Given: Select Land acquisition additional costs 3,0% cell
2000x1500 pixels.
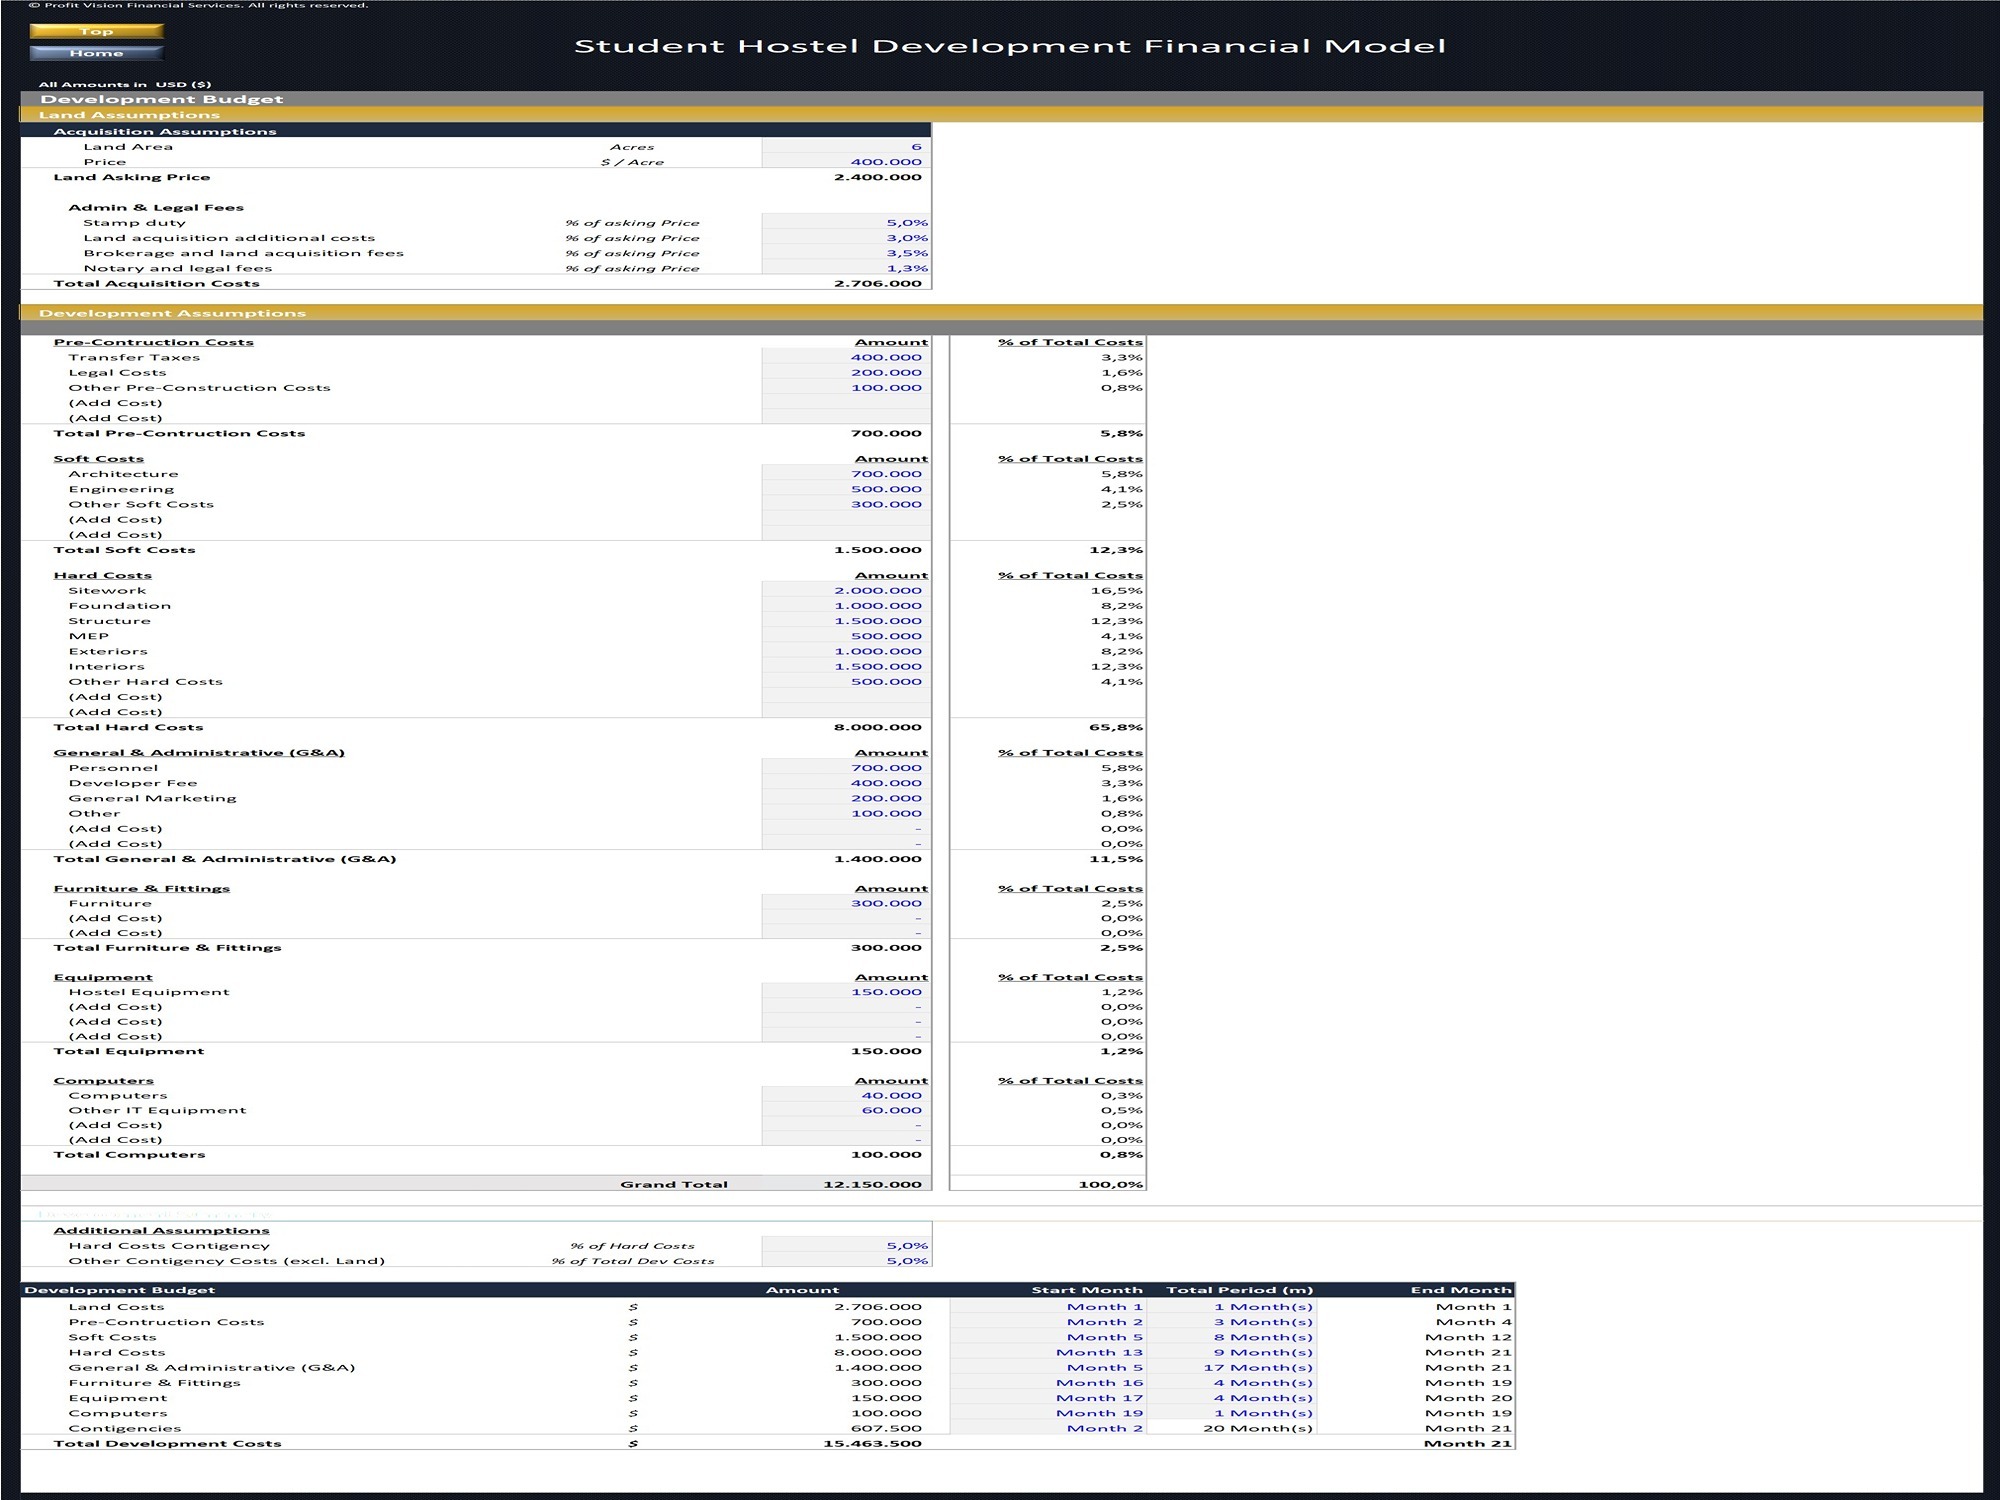Looking at the screenshot, I should [846, 237].
